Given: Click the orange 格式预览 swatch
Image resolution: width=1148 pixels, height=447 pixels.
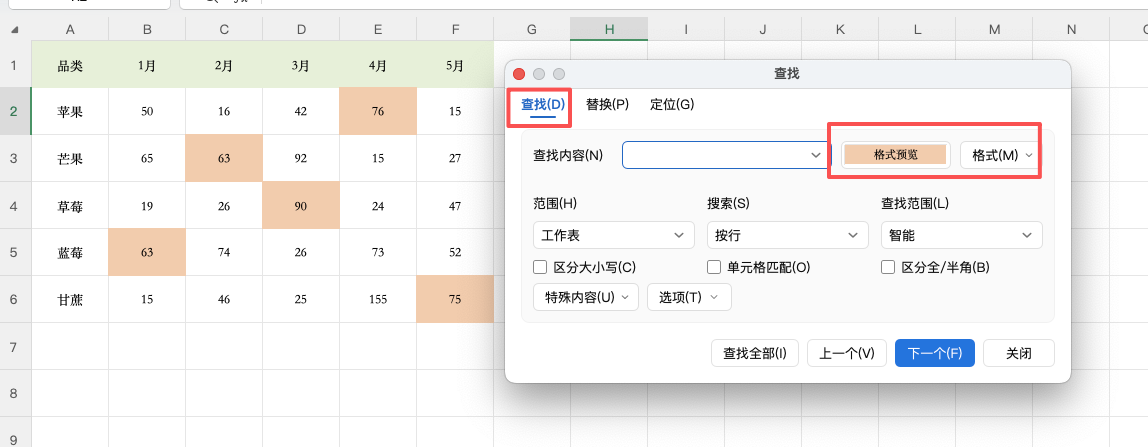Looking at the screenshot, I should pos(894,155).
